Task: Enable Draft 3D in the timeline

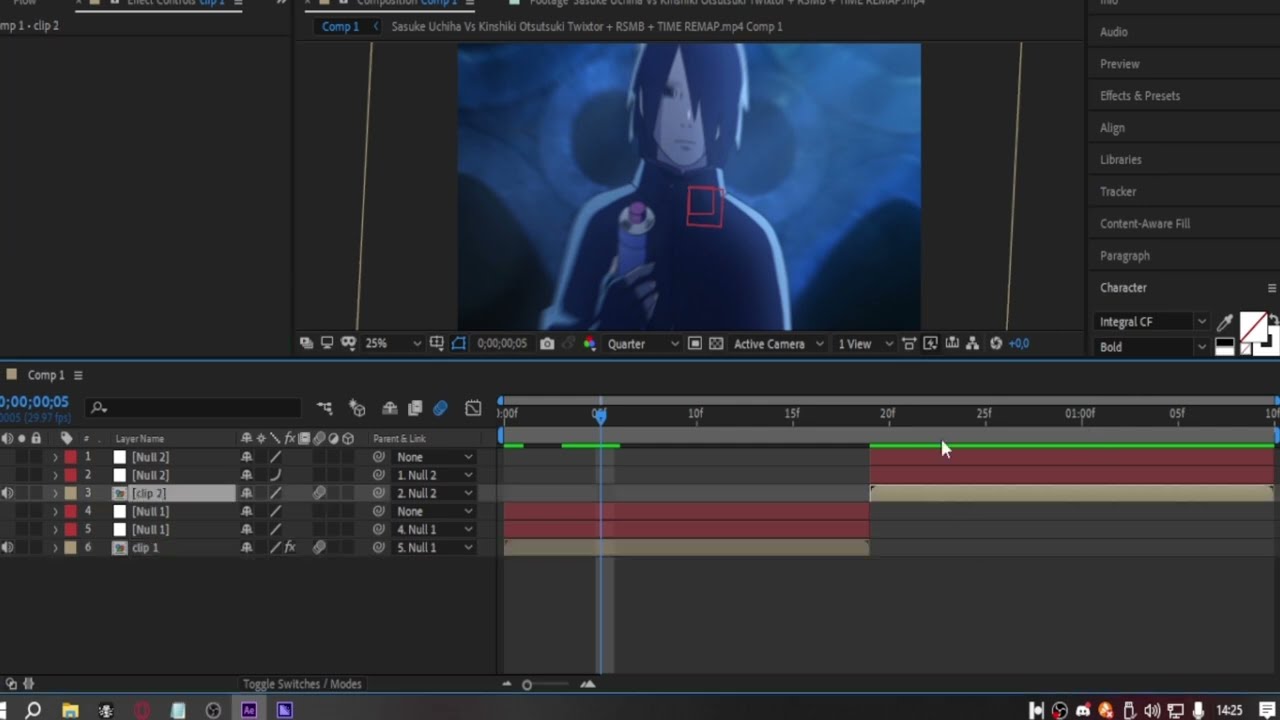Action: [x=357, y=408]
